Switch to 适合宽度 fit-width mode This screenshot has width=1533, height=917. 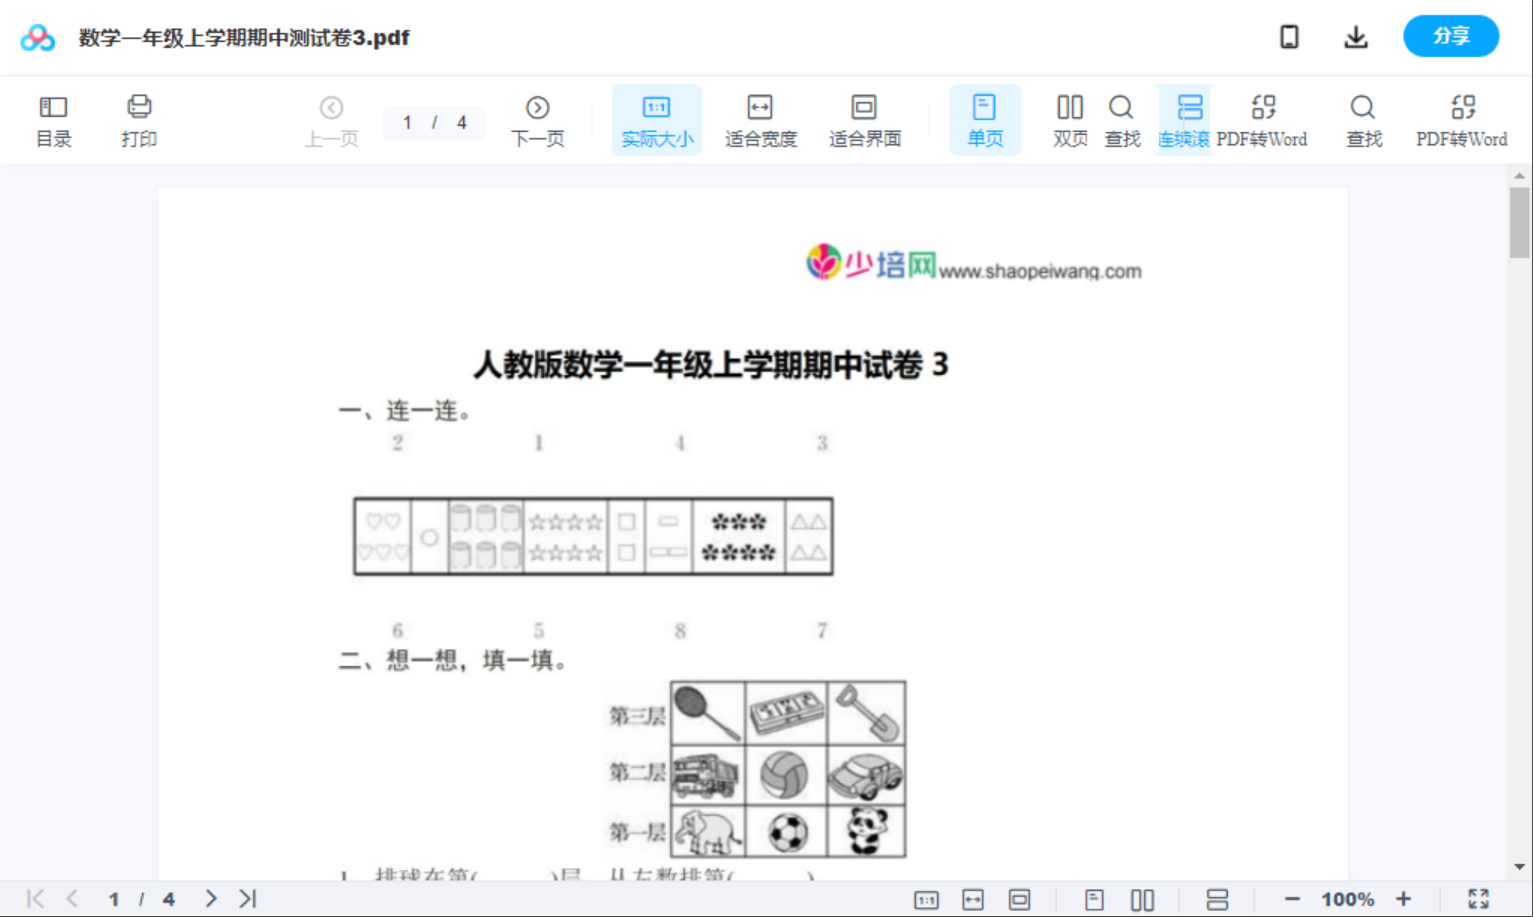[760, 119]
